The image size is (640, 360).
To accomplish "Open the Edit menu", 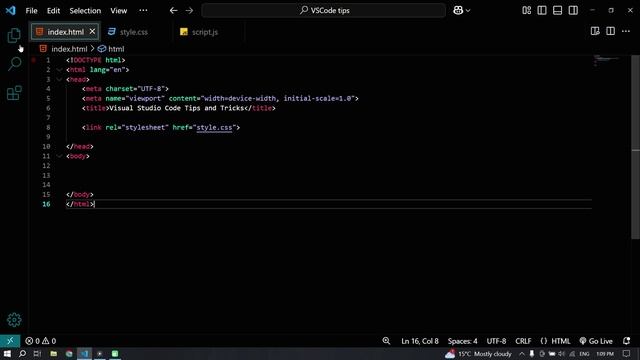I will point(53,11).
